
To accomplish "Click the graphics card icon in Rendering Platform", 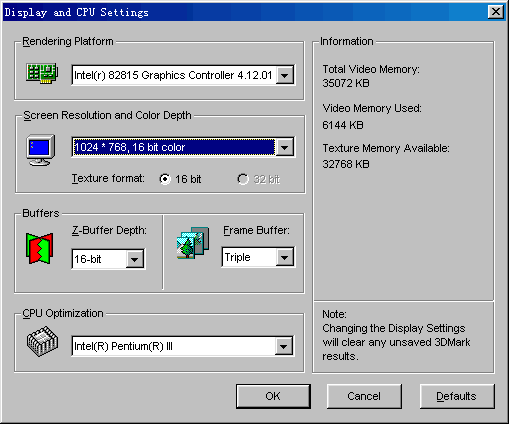I will 42,74.
